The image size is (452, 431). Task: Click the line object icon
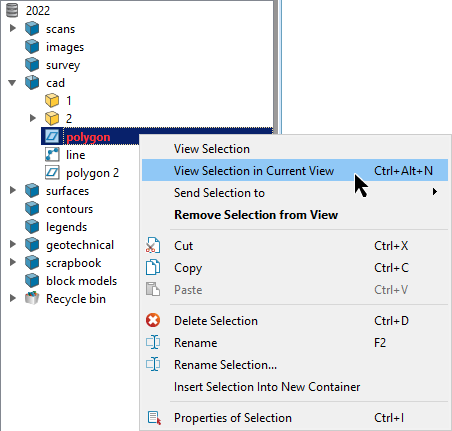tap(52, 155)
